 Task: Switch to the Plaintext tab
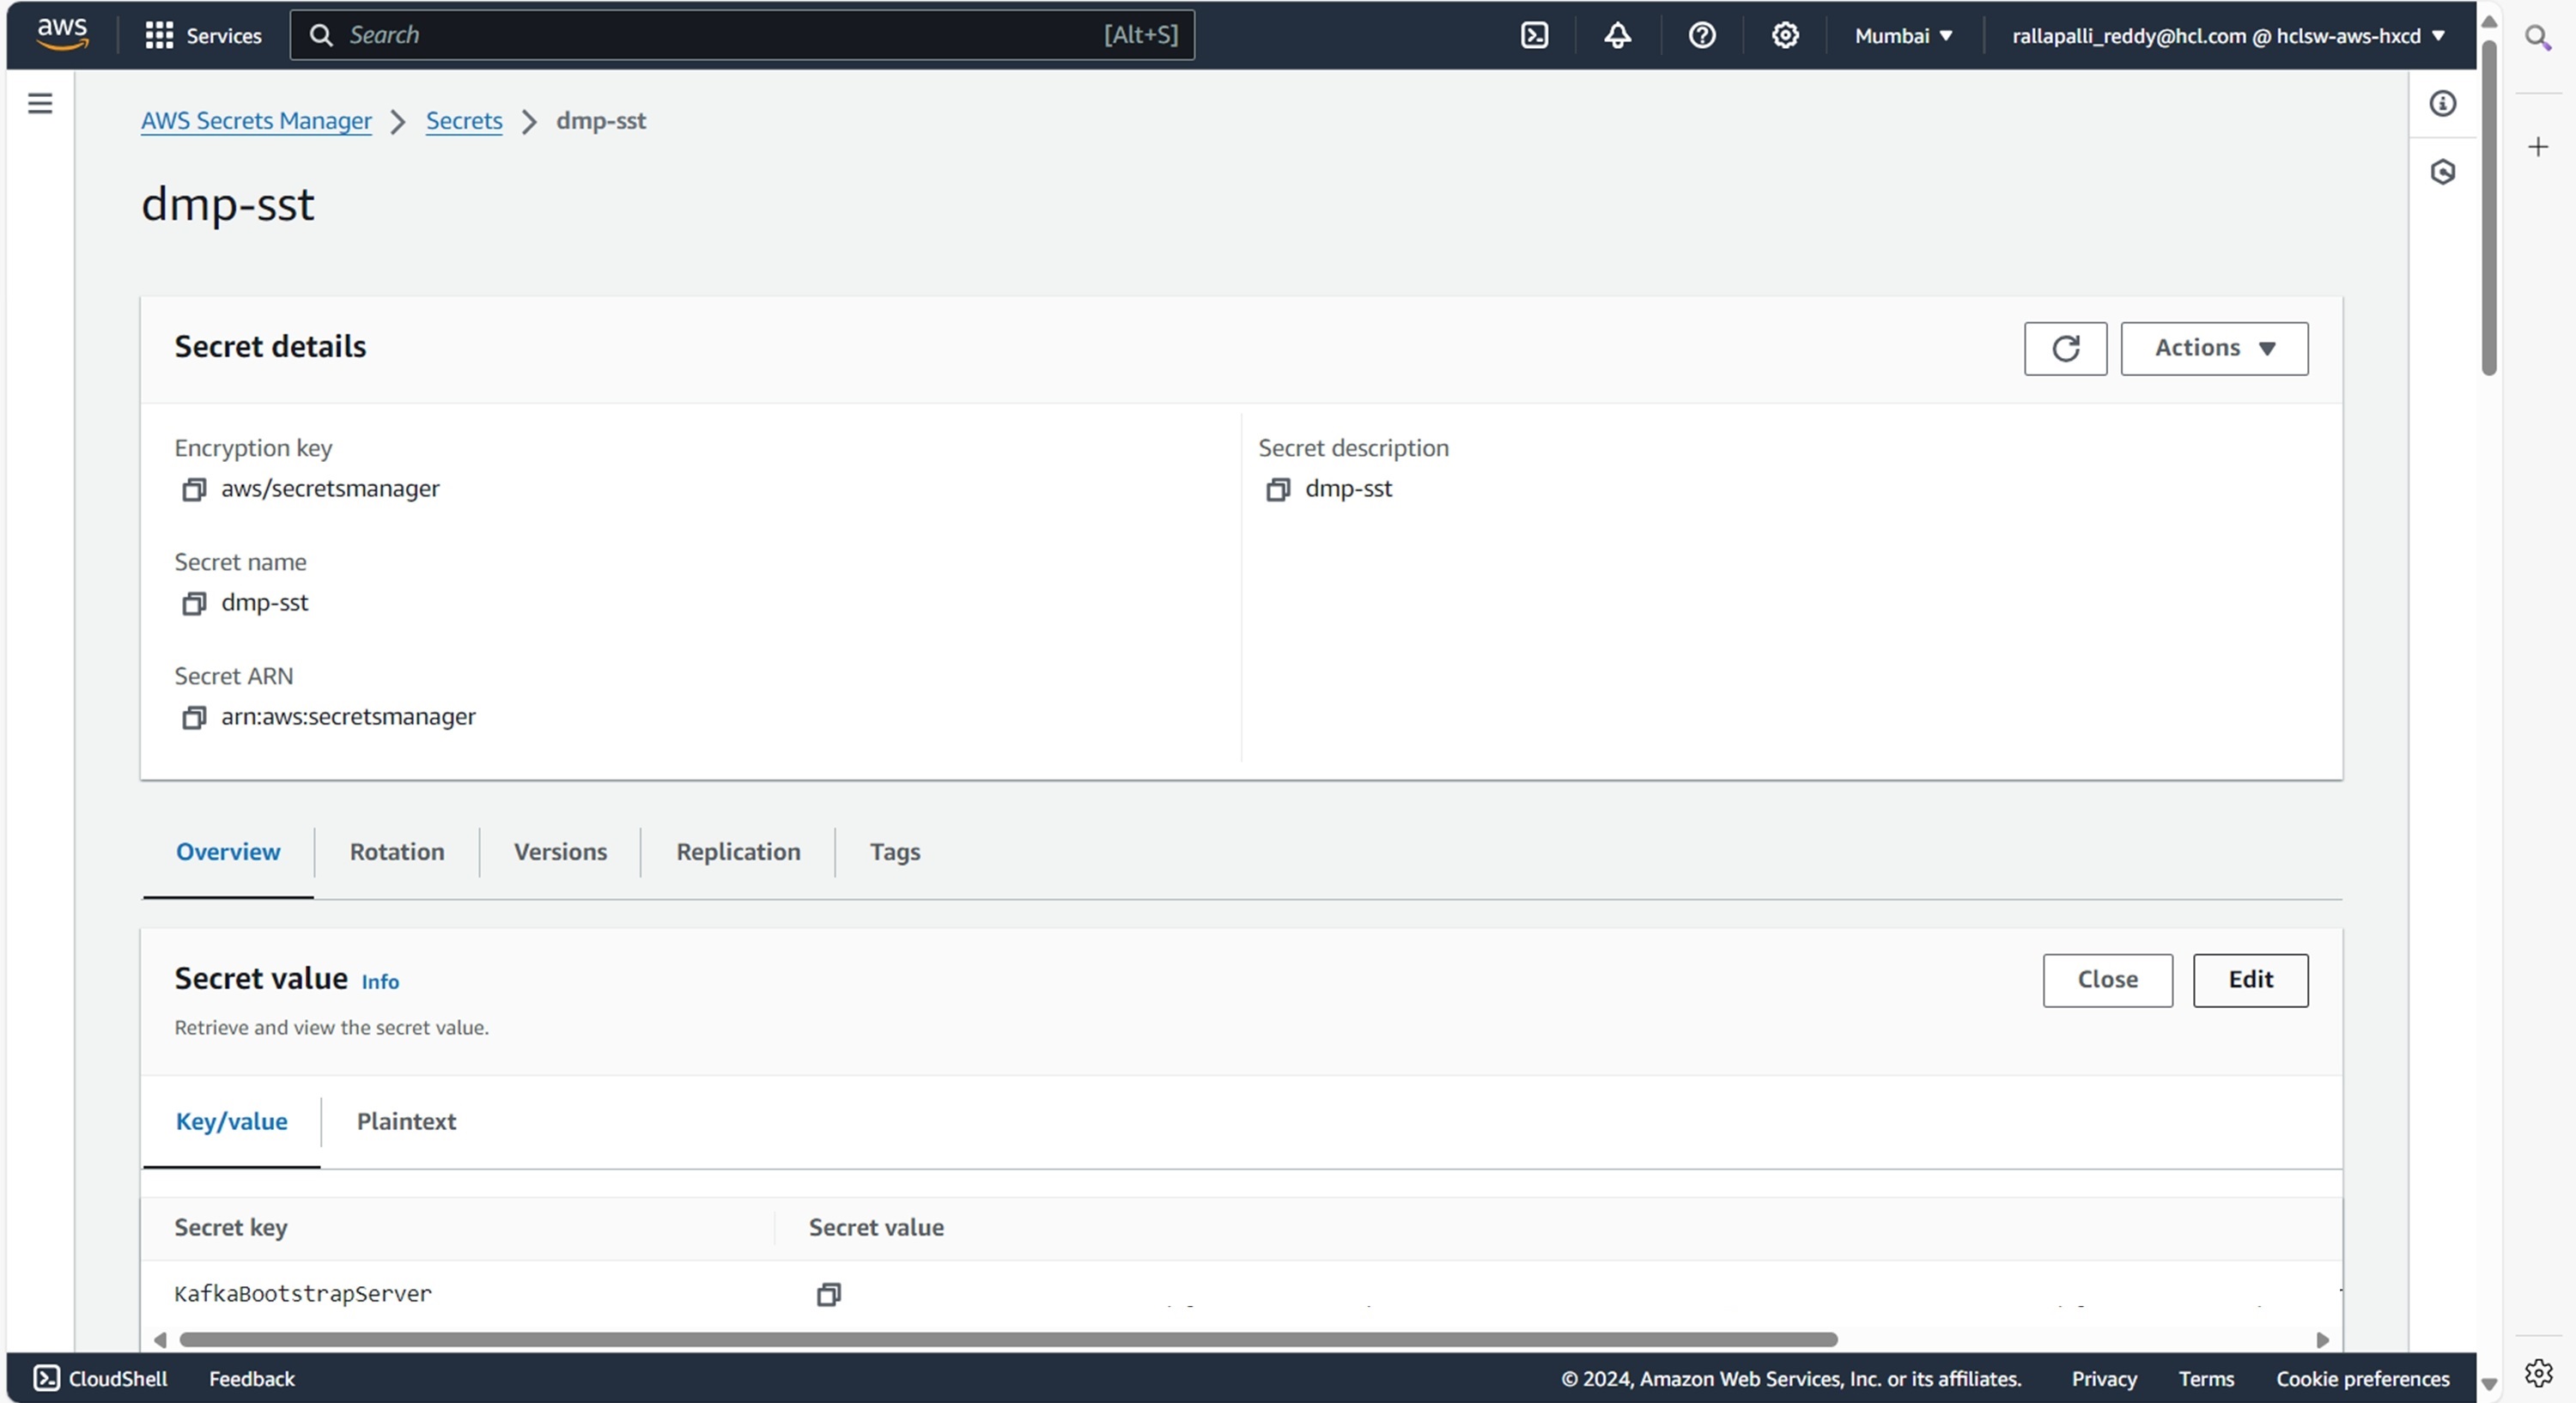pyautogui.click(x=406, y=1122)
